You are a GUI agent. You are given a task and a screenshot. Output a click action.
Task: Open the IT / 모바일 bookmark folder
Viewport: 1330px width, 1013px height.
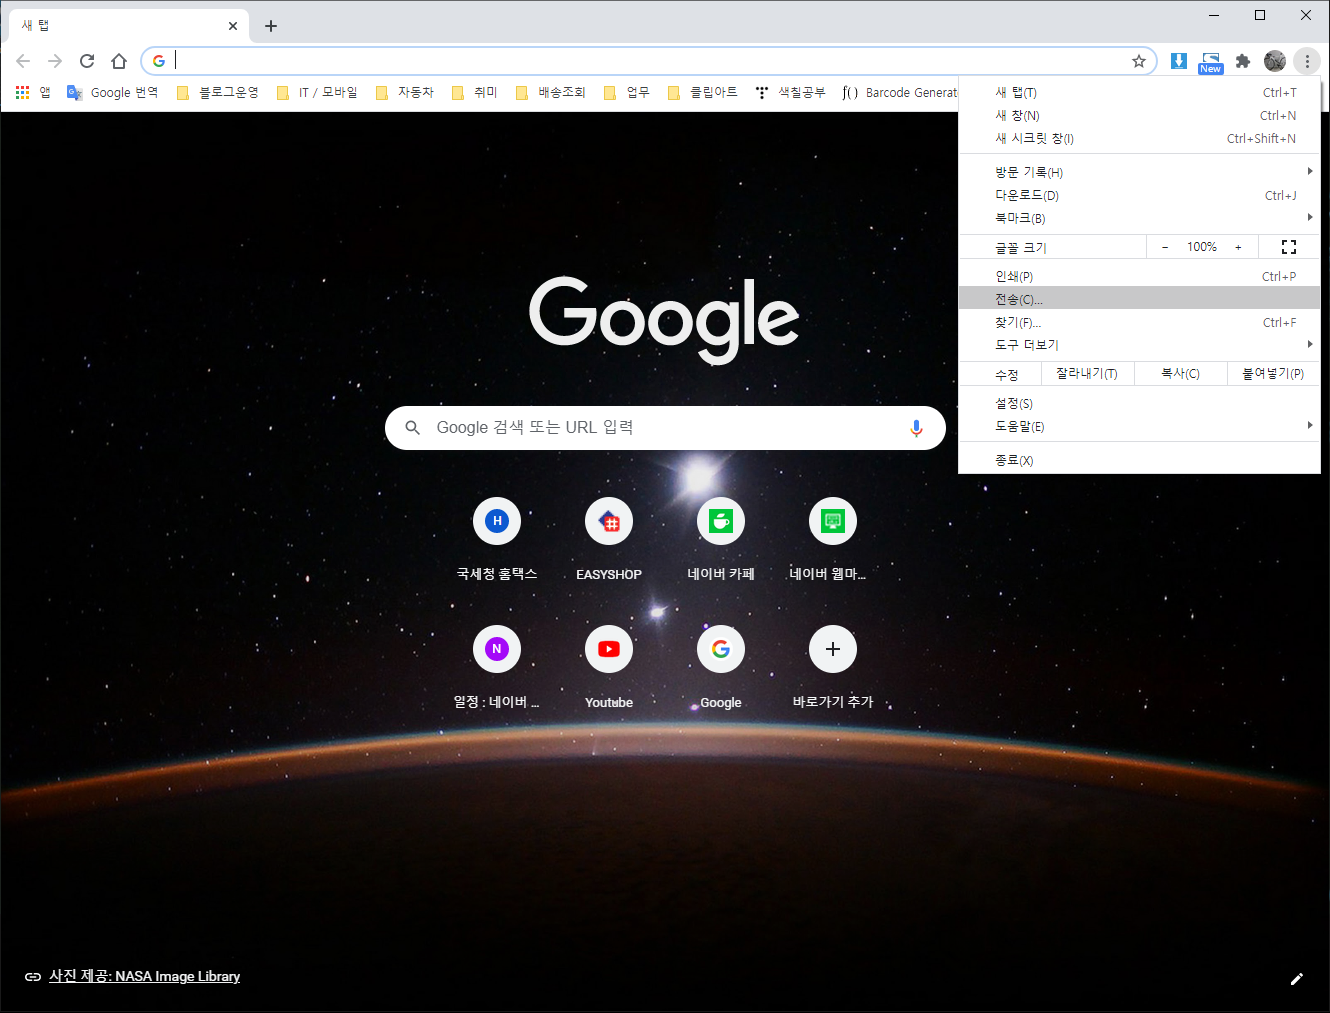[x=317, y=92]
